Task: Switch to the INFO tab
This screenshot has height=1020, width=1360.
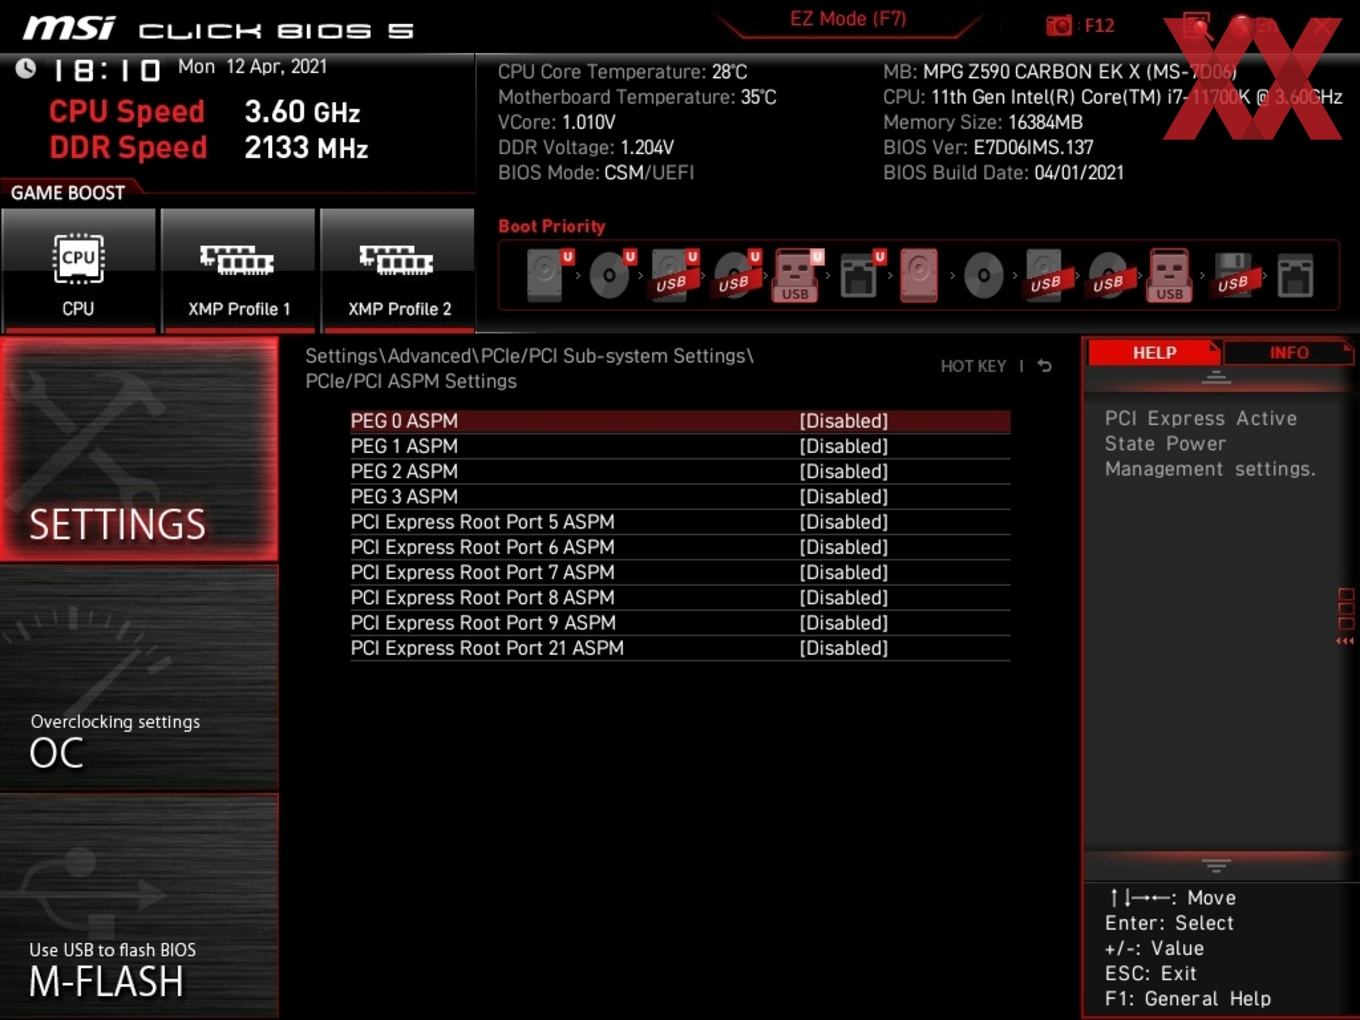Action: pyautogui.click(x=1288, y=353)
